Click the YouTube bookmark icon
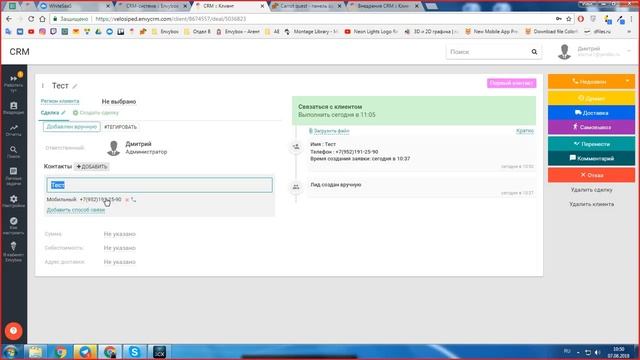This screenshot has width=640, height=360. [31, 31]
